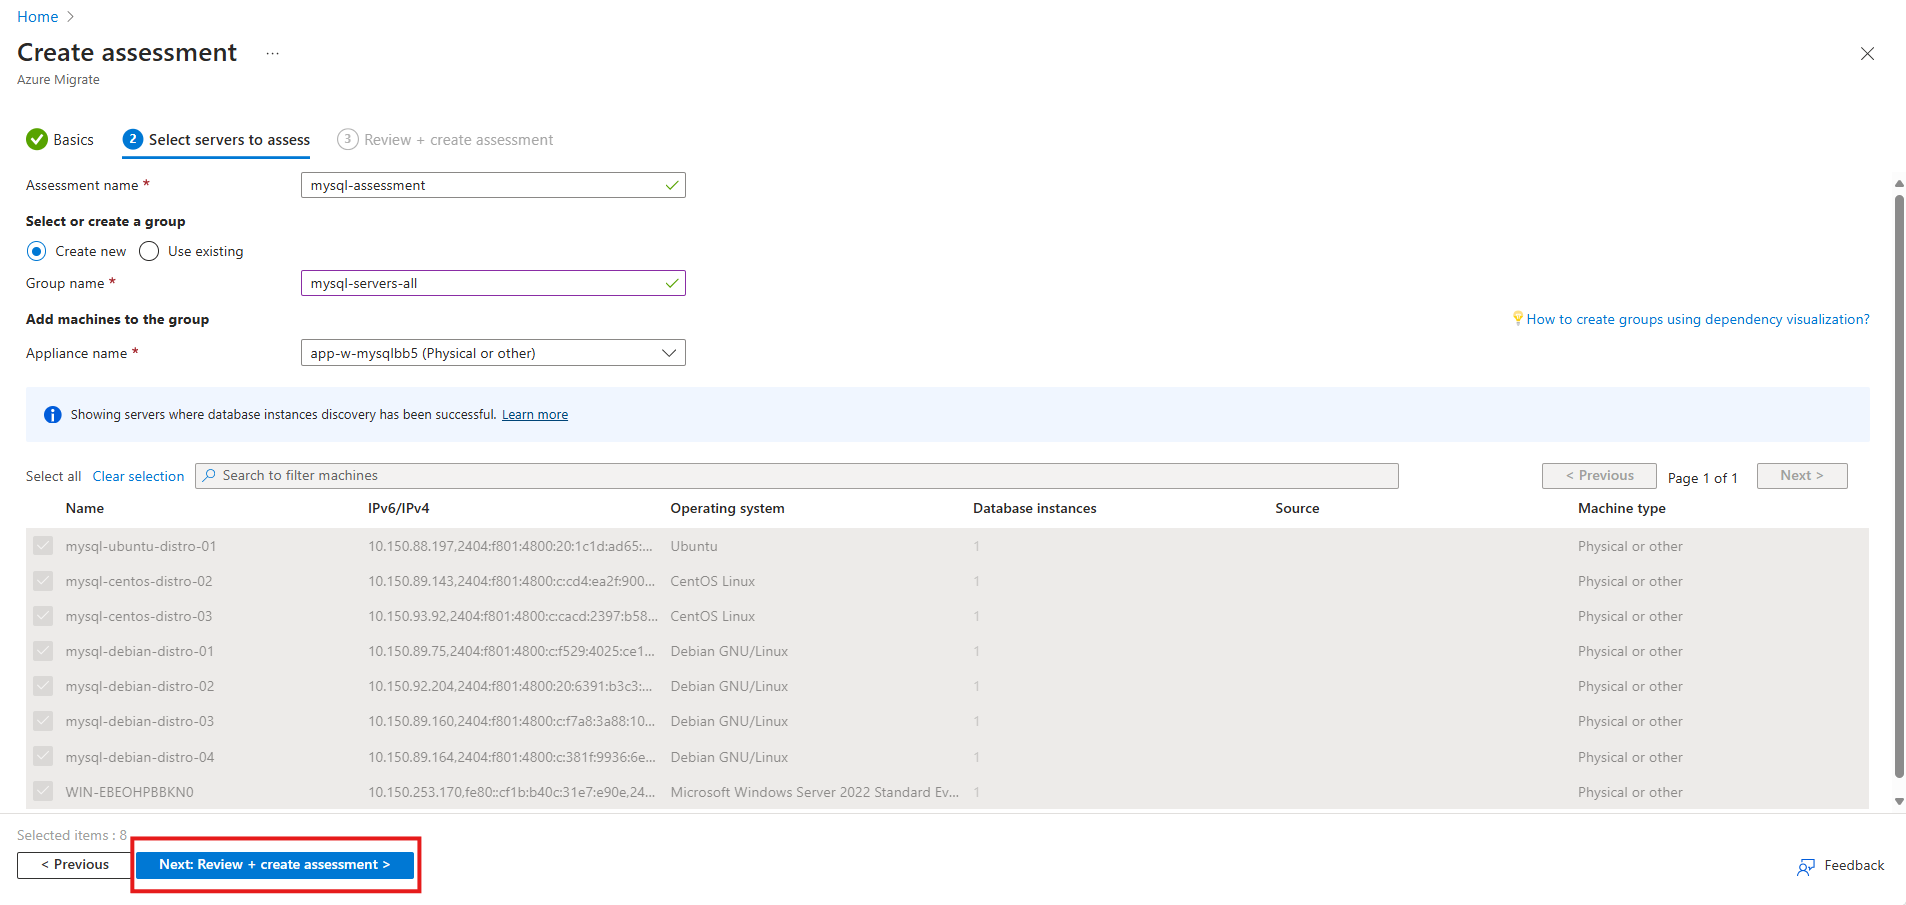This screenshot has height=905, width=1906.
Task: Click the magnifier icon in the machine search box
Action: pos(208,474)
